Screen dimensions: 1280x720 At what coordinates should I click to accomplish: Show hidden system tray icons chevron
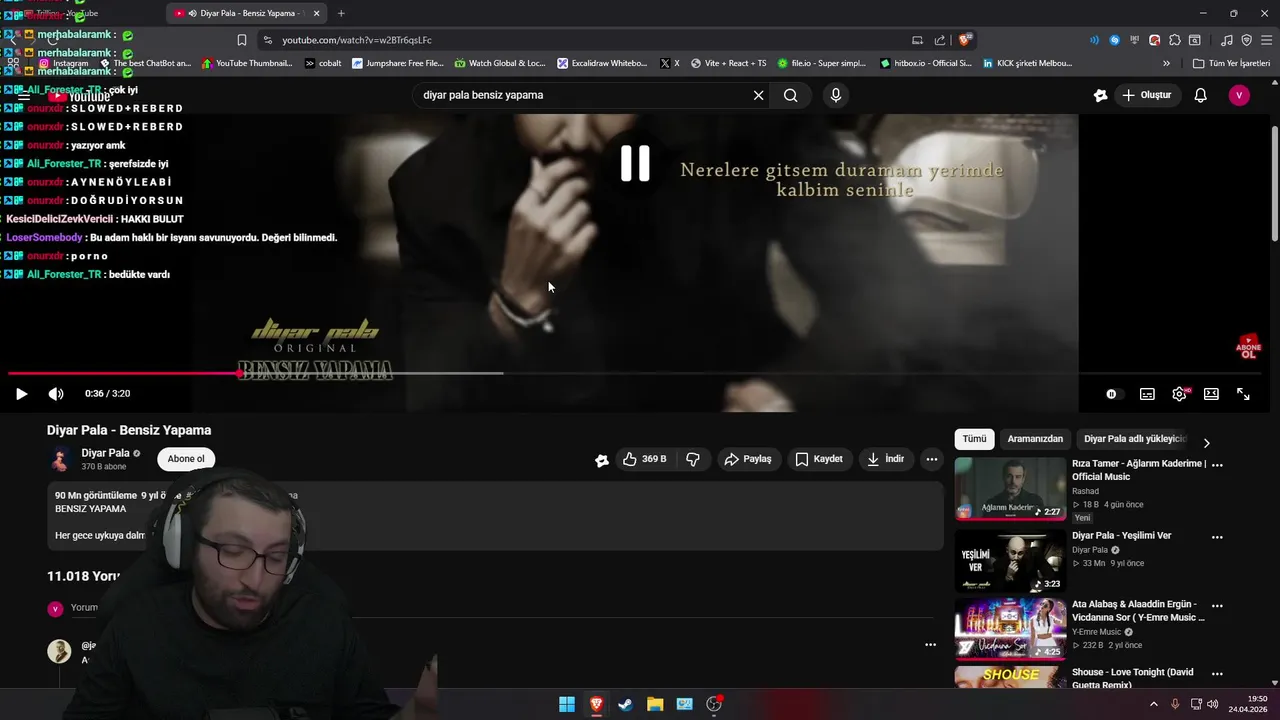[1153, 704]
